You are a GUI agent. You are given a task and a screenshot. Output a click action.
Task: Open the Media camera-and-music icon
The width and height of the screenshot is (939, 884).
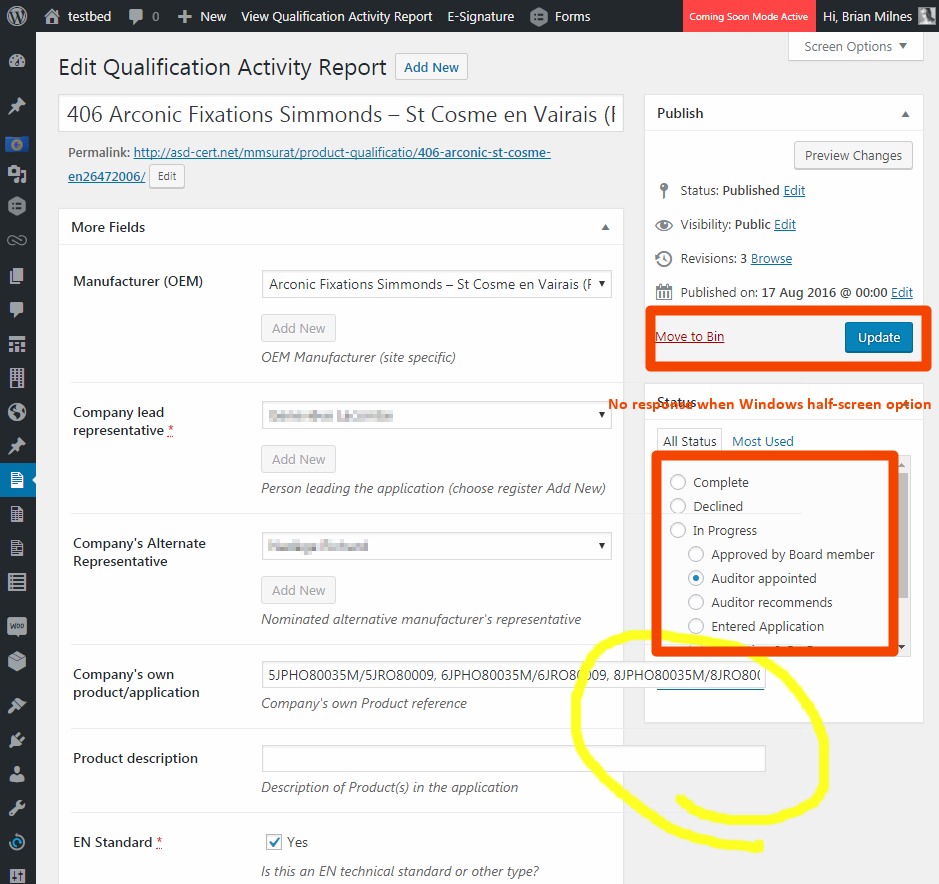pos(17,174)
